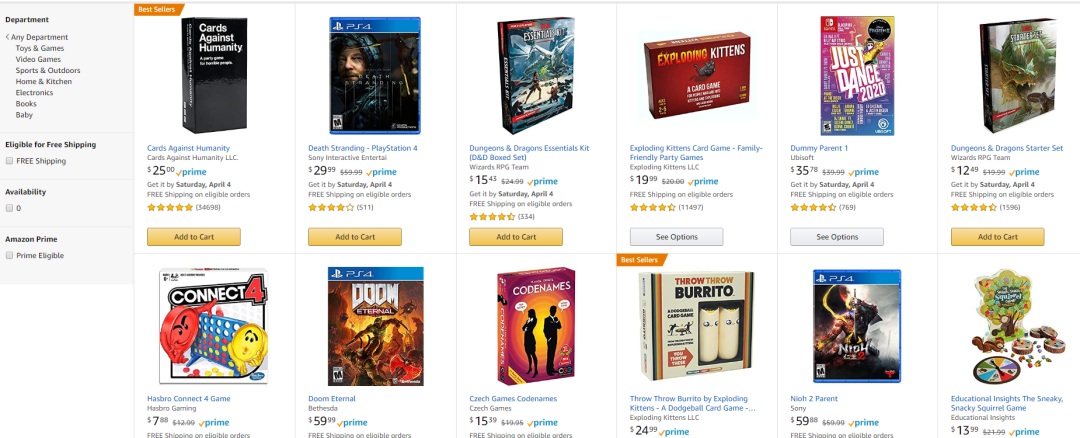Click the Best Sellers badge on Cards Against Humanity
This screenshot has width=1080, height=438.
[x=159, y=9]
